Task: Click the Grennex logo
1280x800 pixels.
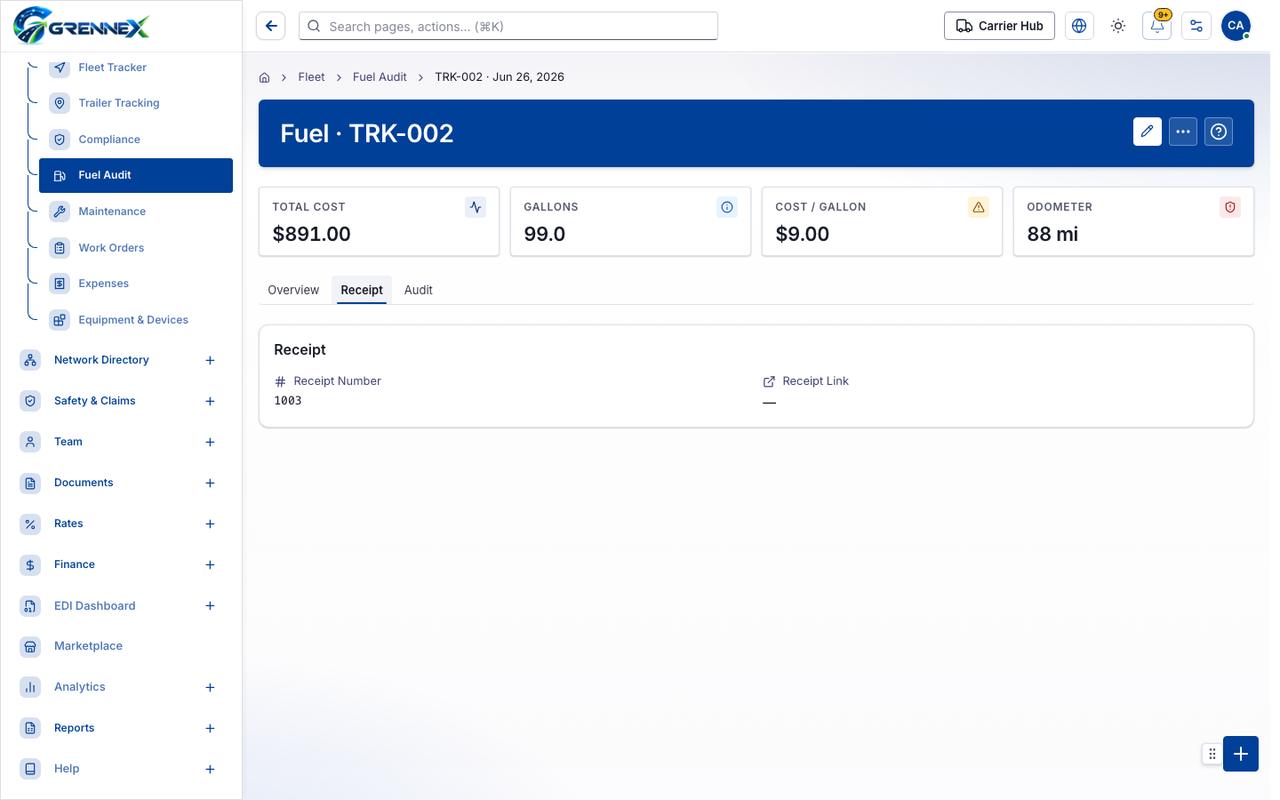Action: point(81,26)
